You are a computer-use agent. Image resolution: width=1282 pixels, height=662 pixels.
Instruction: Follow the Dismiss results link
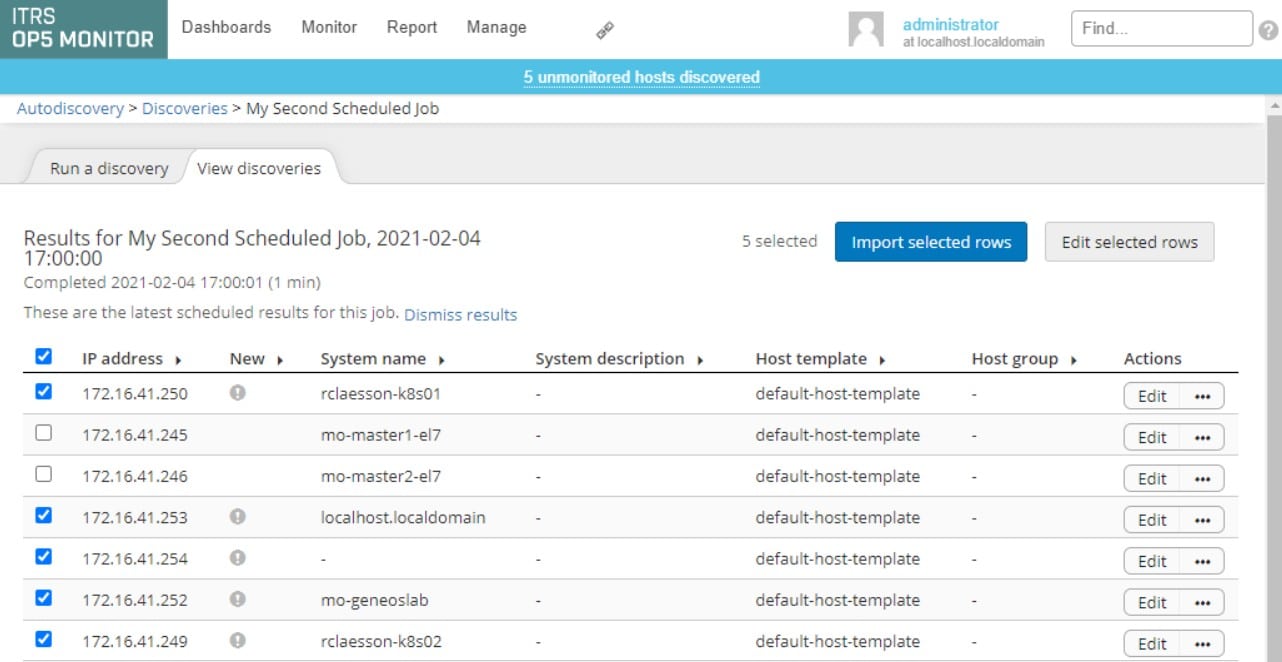click(460, 315)
